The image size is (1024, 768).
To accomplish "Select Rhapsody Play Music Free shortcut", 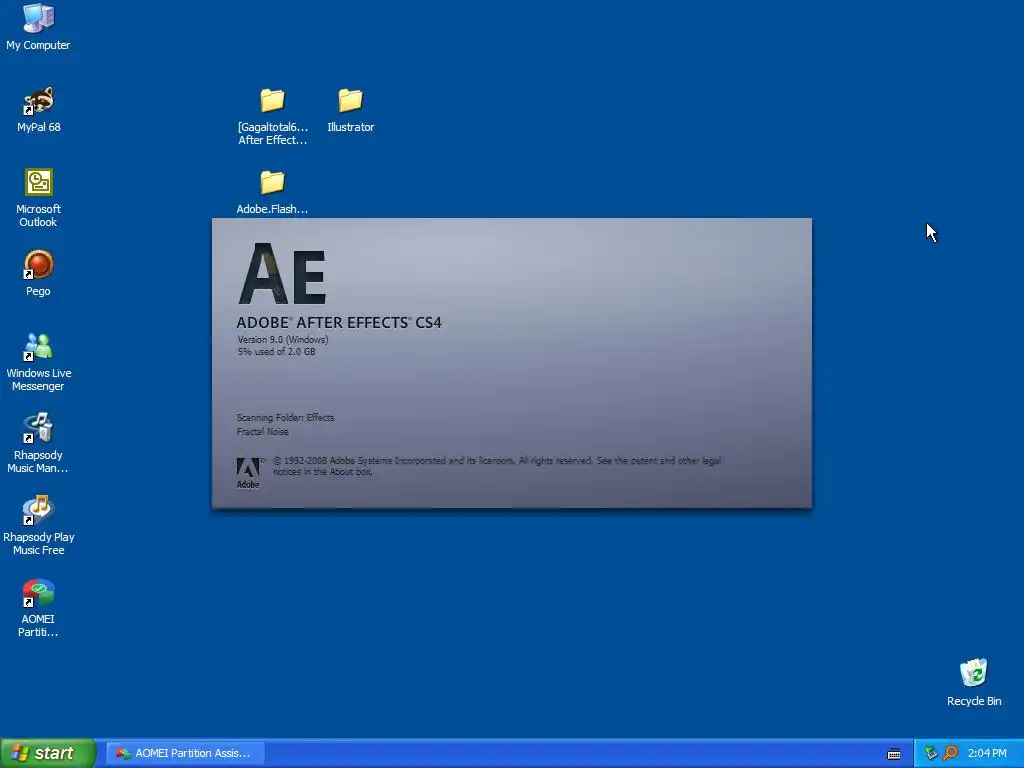I will [x=39, y=525].
